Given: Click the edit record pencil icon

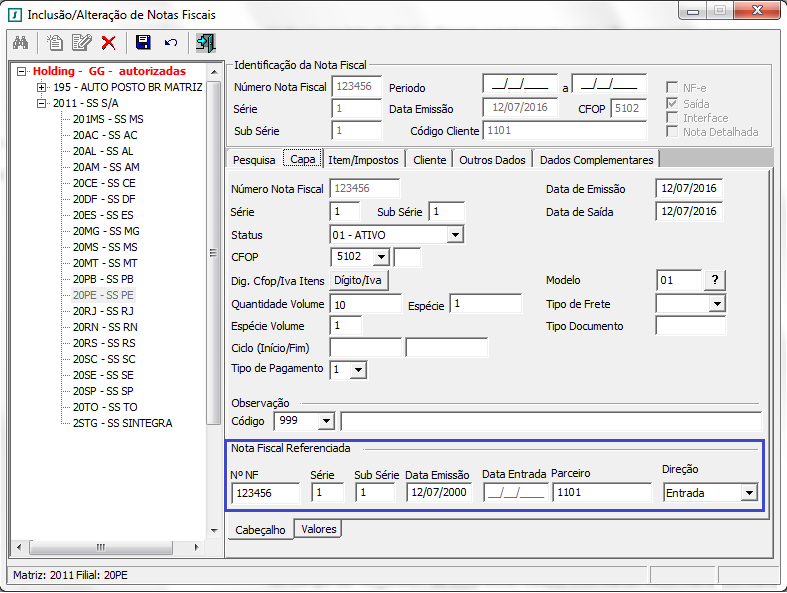Looking at the screenshot, I should click(82, 43).
